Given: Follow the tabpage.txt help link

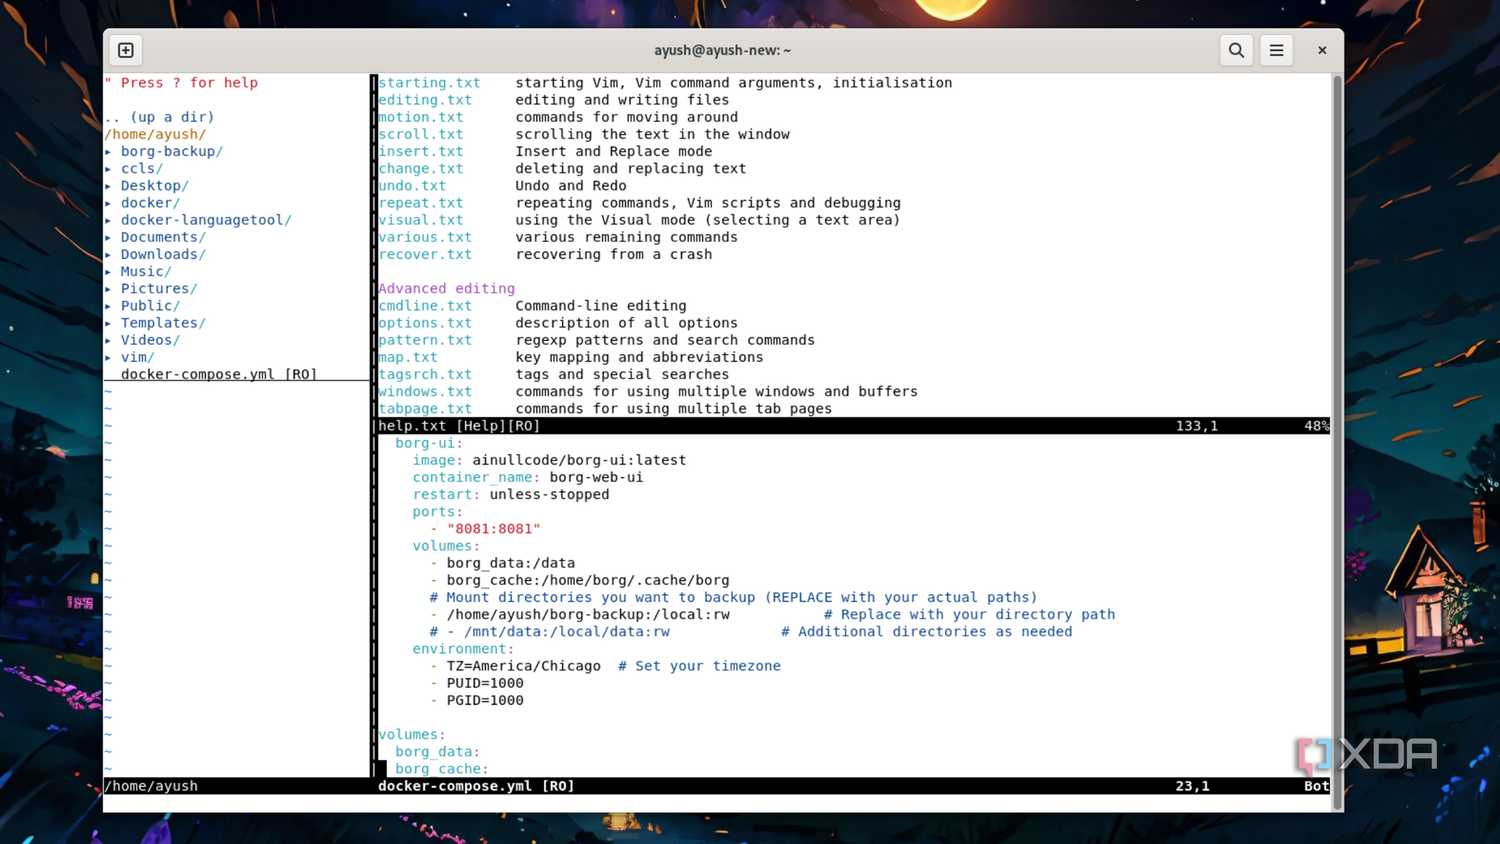Looking at the screenshot, I should (425, 409).
